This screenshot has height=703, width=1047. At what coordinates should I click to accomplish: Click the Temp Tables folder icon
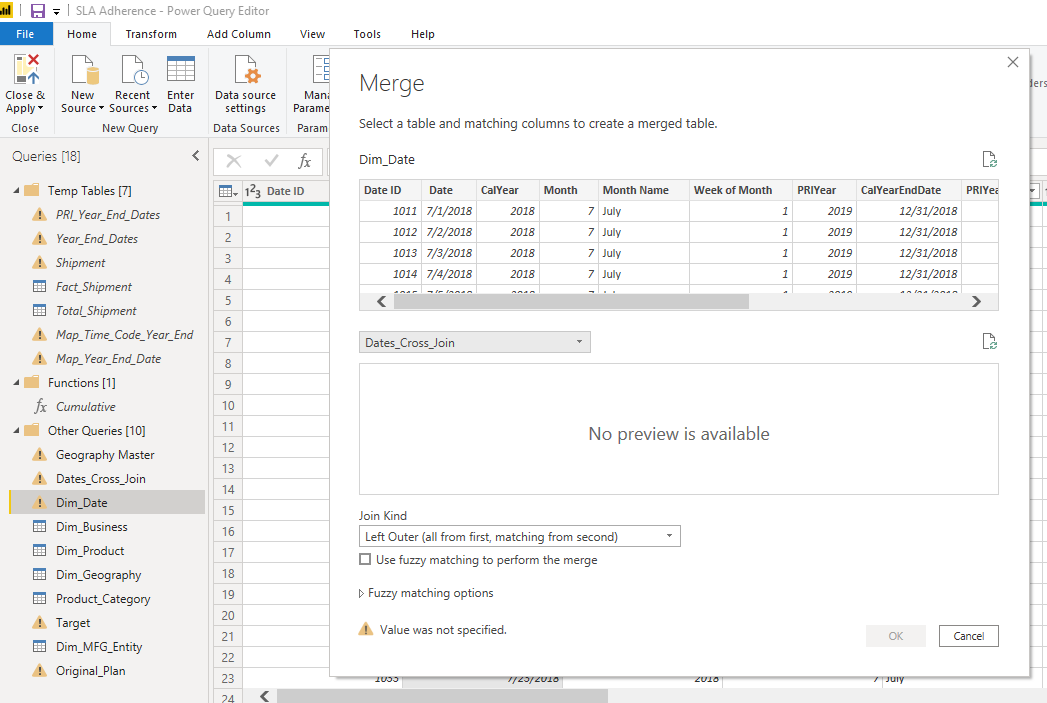coord(31,190)
